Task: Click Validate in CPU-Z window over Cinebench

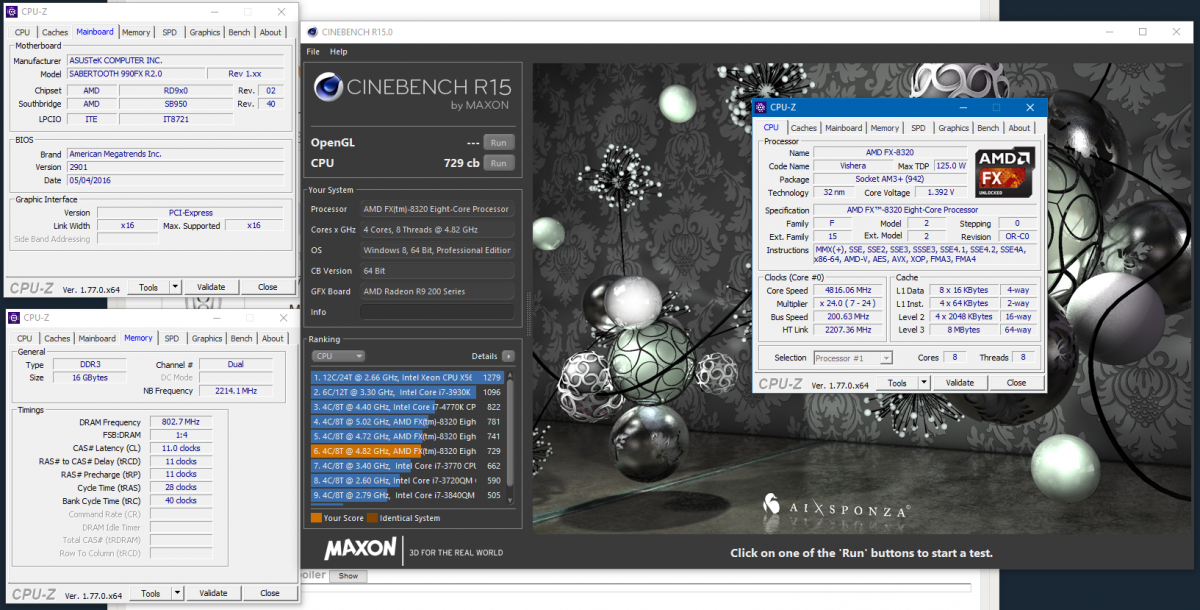Action: [x=960, y=383]
